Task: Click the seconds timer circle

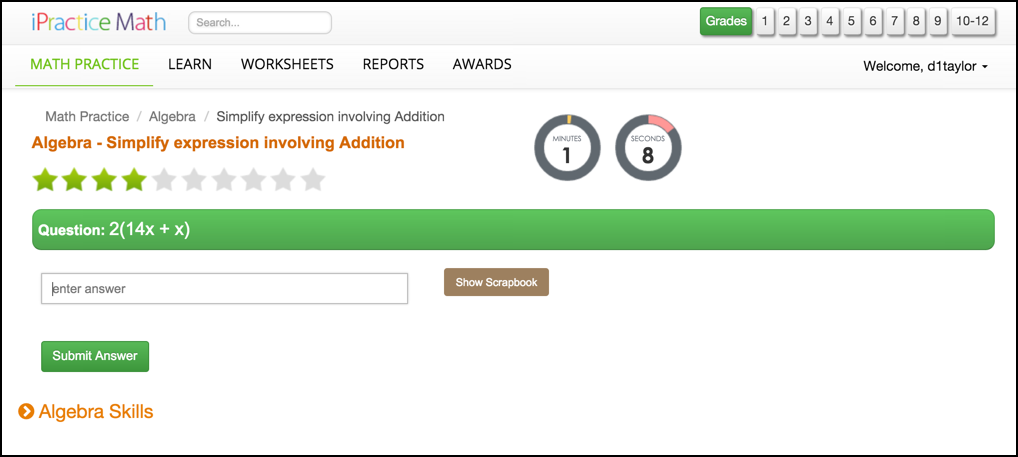Action: [x=647, y=148]
